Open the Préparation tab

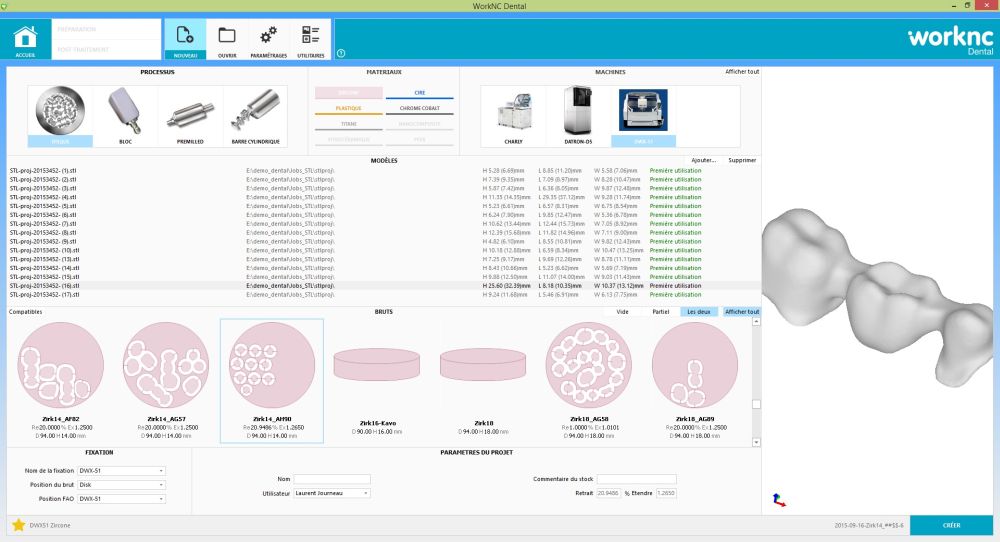106,29
